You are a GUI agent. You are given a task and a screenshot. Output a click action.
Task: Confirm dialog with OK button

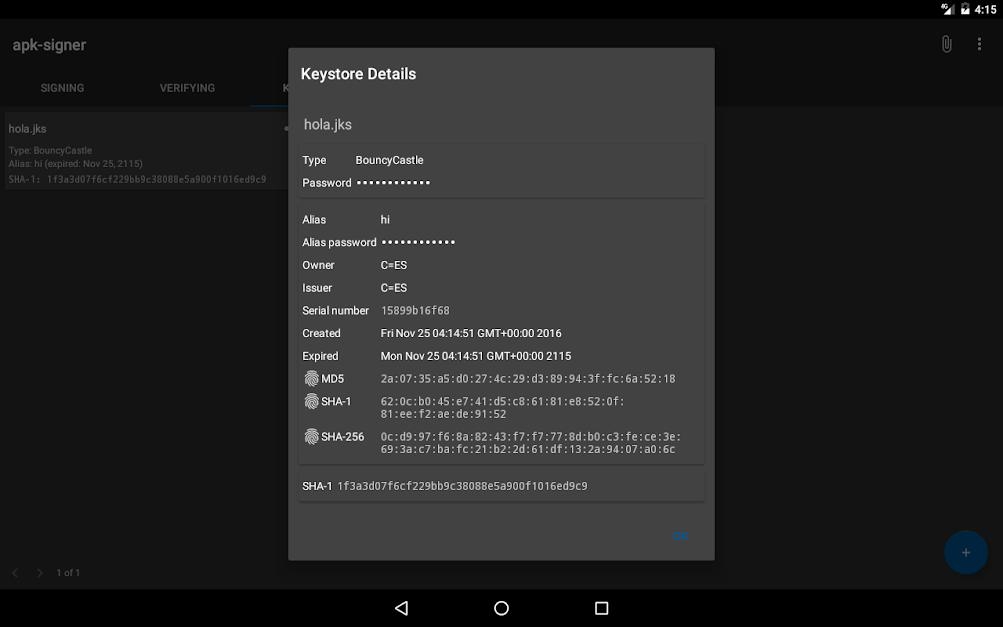(680, 536)
